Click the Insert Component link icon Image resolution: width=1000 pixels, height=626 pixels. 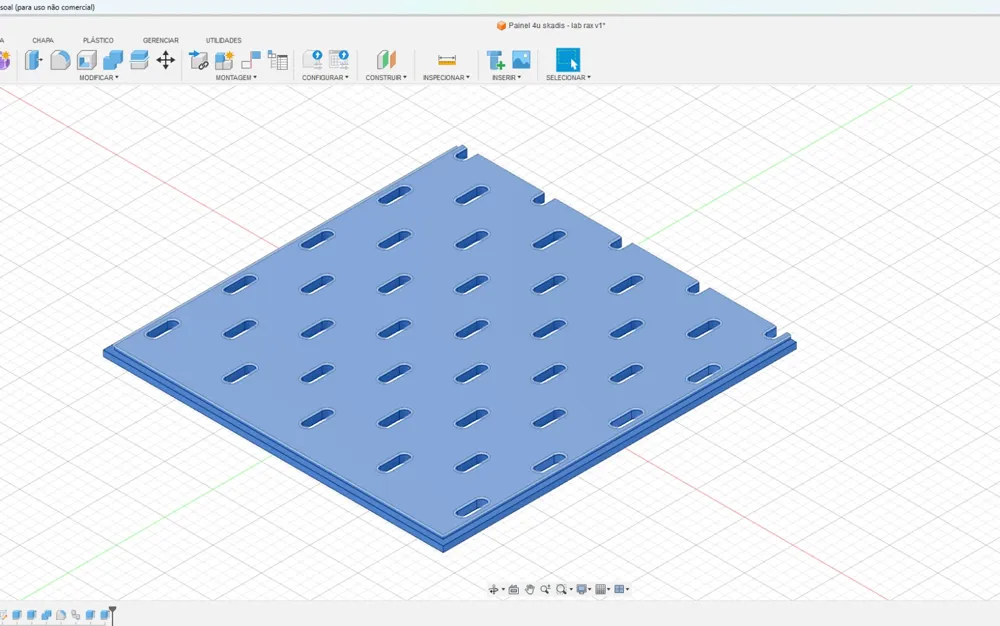pos(198,60)
